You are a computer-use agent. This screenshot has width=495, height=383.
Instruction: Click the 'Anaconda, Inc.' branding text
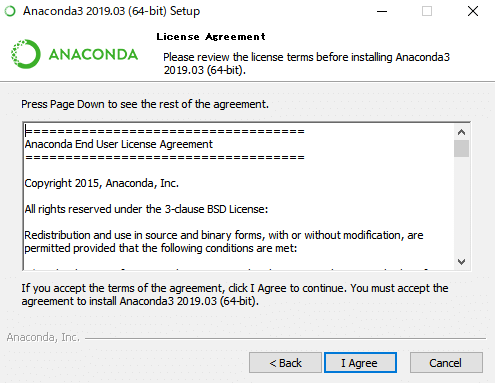point(43,337)
